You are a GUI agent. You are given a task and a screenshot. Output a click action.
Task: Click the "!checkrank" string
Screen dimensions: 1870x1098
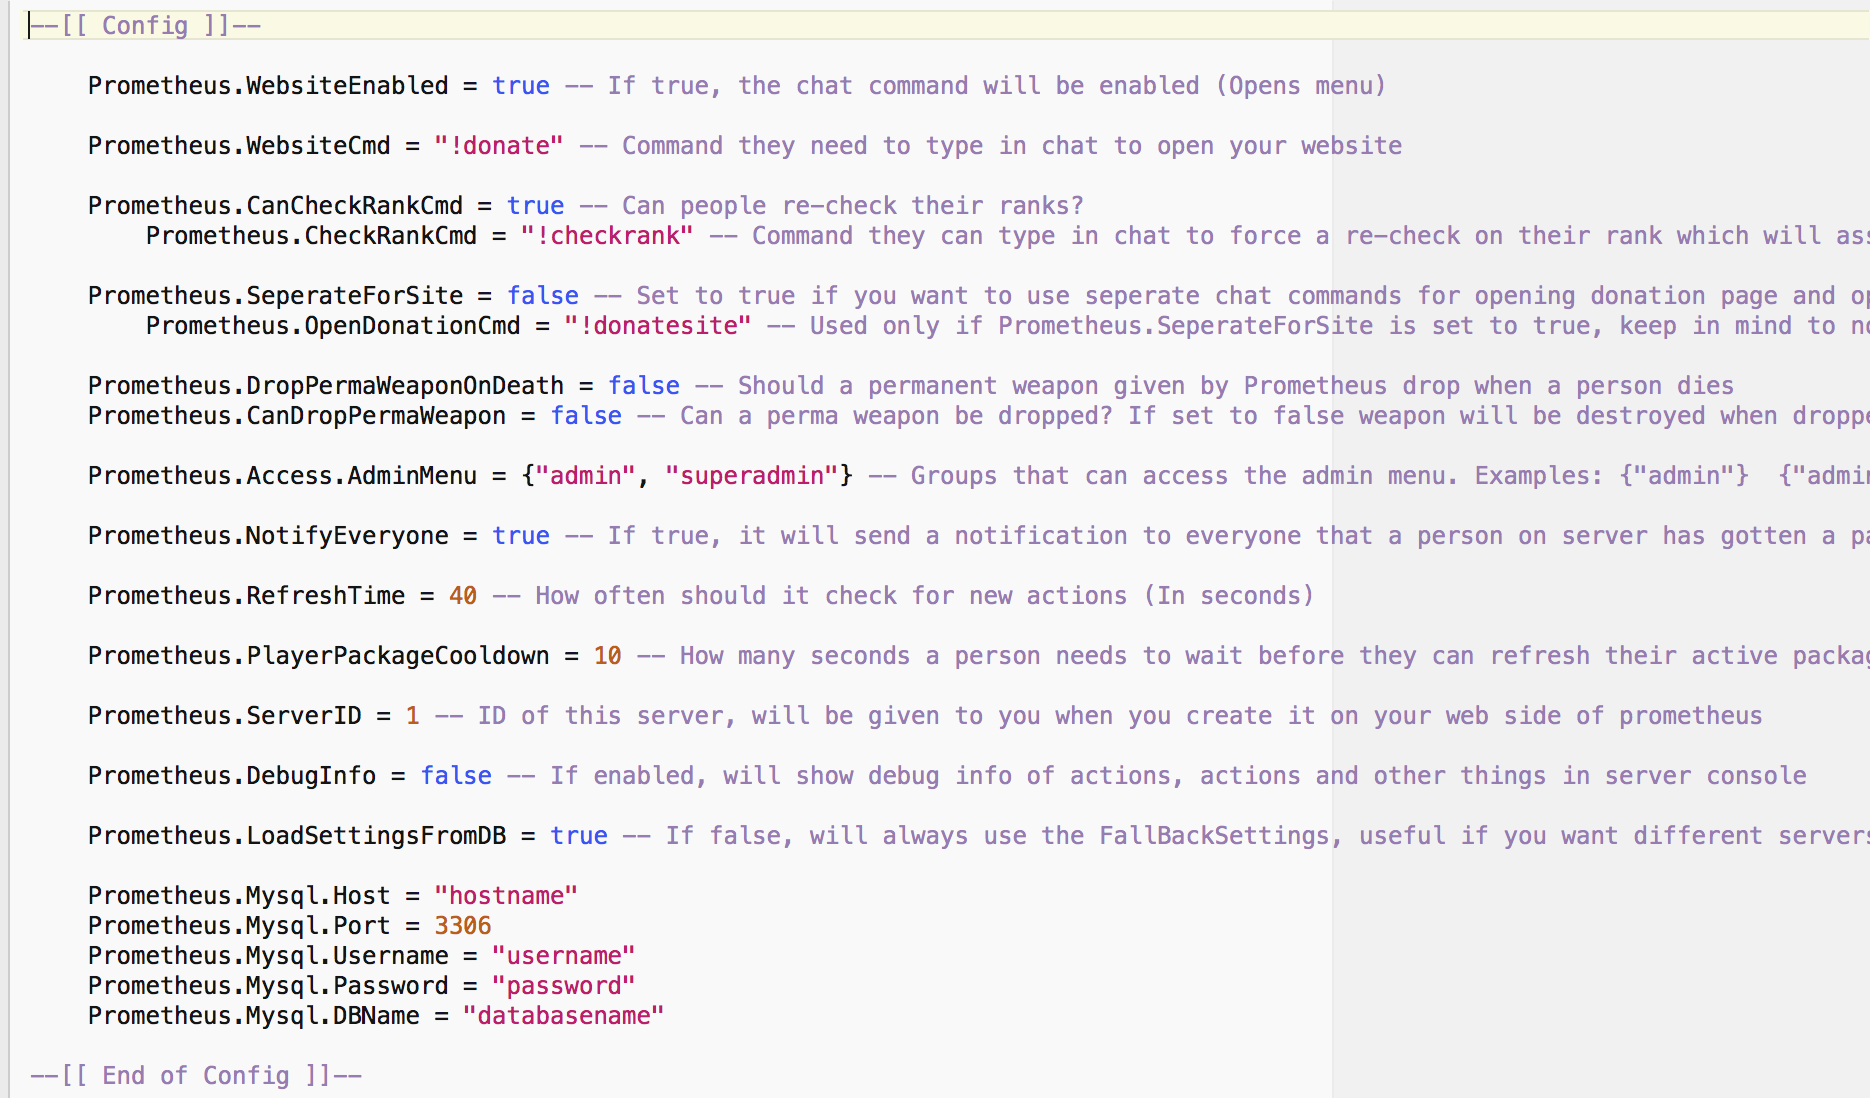607,236
